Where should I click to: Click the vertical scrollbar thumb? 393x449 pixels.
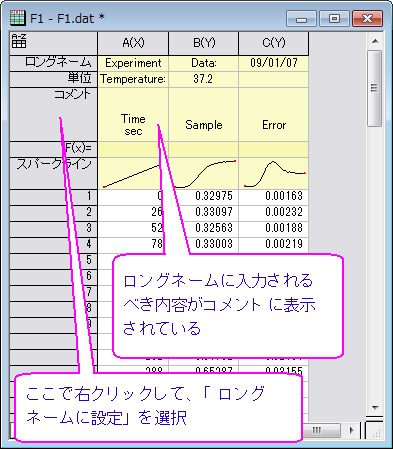375,88
